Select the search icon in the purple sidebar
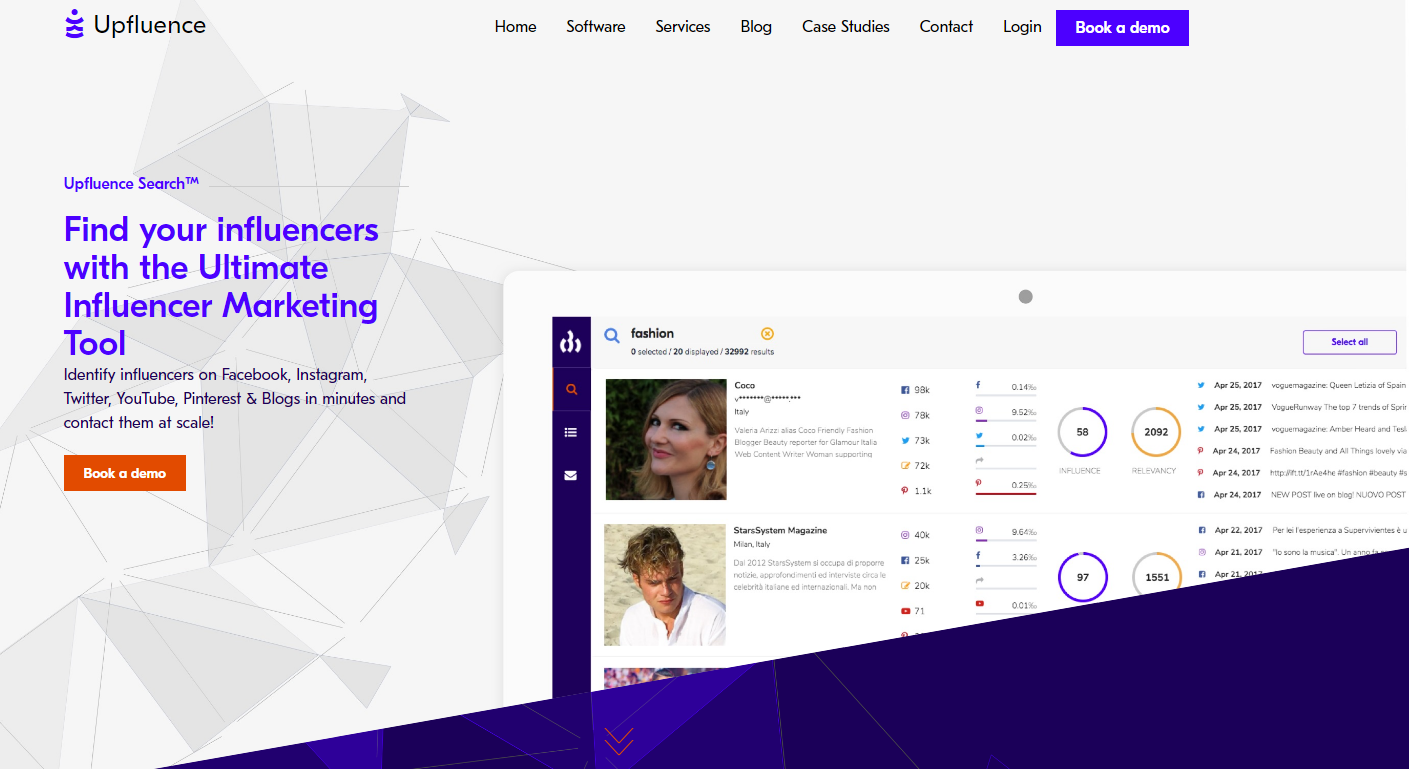This screenshot has width=1409, height=769. click(x=571, y=389)
